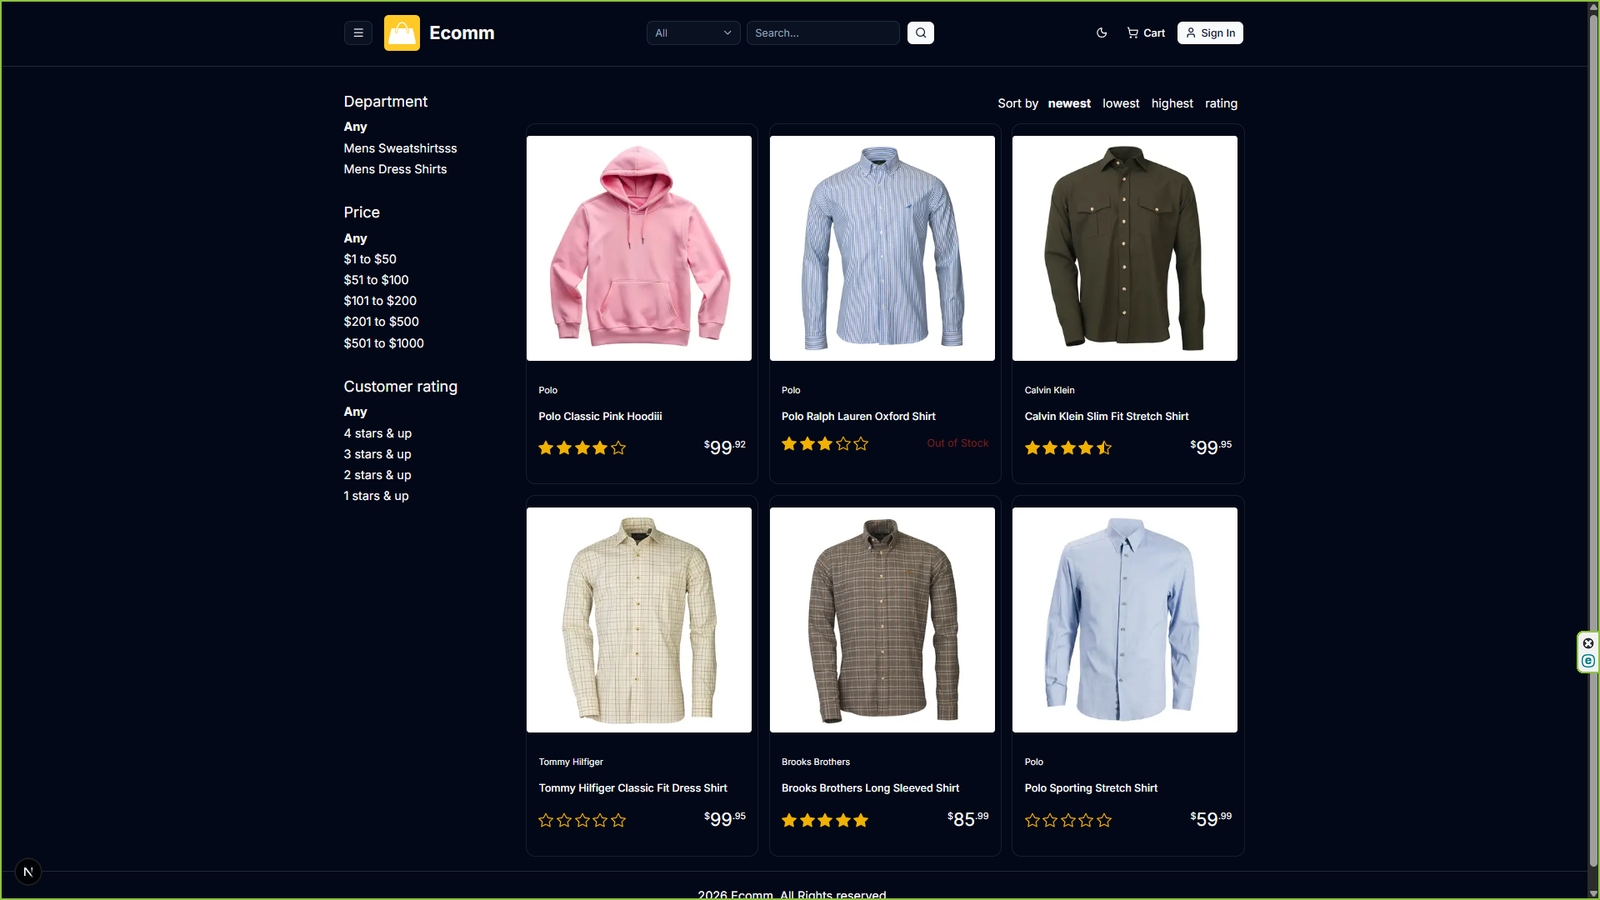
Task: Click the extension widget close icon
Action: click(1588, 643)
